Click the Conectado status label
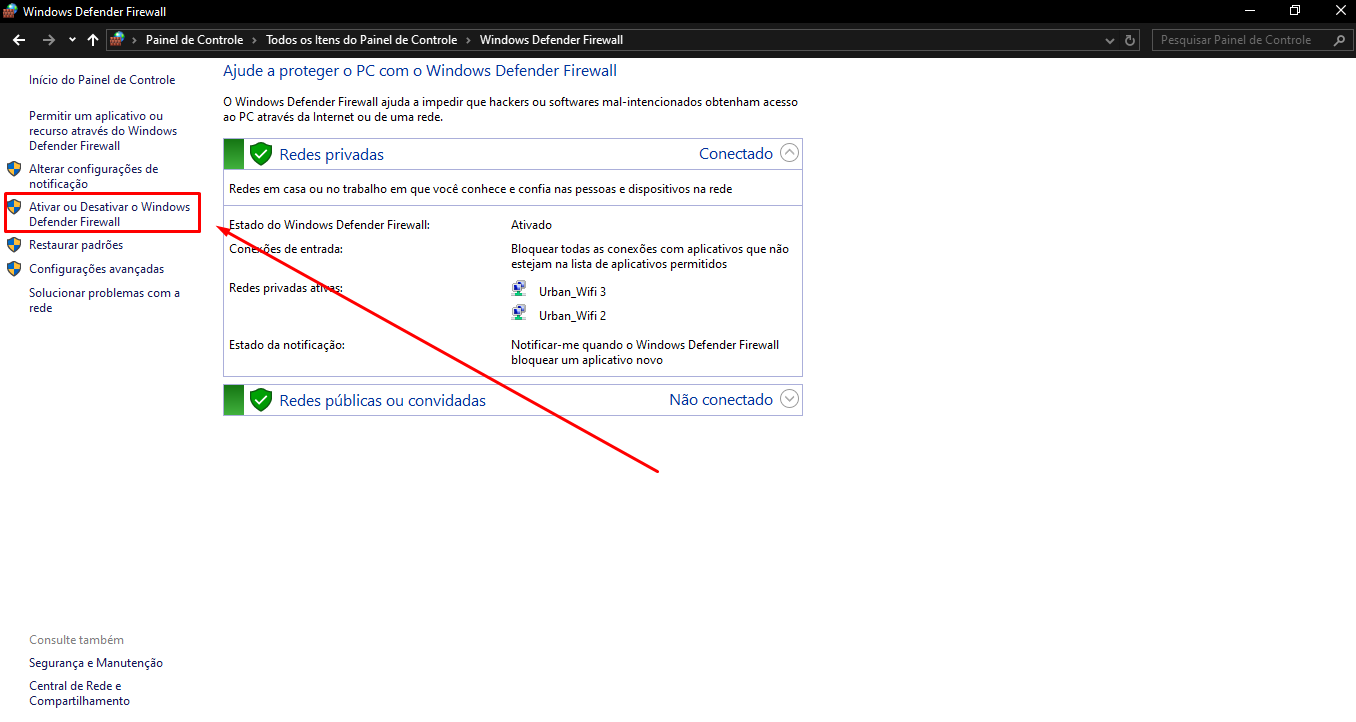This screenshot has width=1356, height=722. point(736,153)
